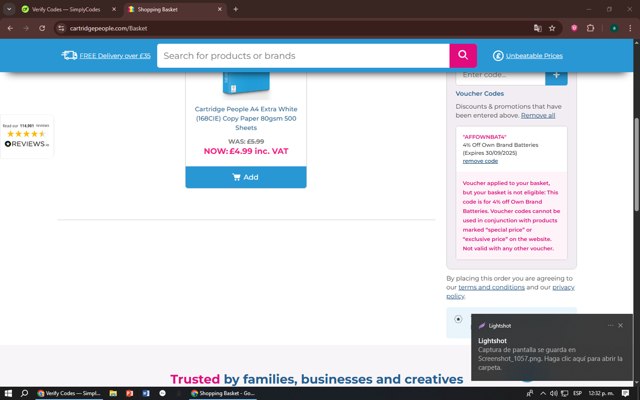
Task: Open the privacy policy link
Action: click(563, 287)
